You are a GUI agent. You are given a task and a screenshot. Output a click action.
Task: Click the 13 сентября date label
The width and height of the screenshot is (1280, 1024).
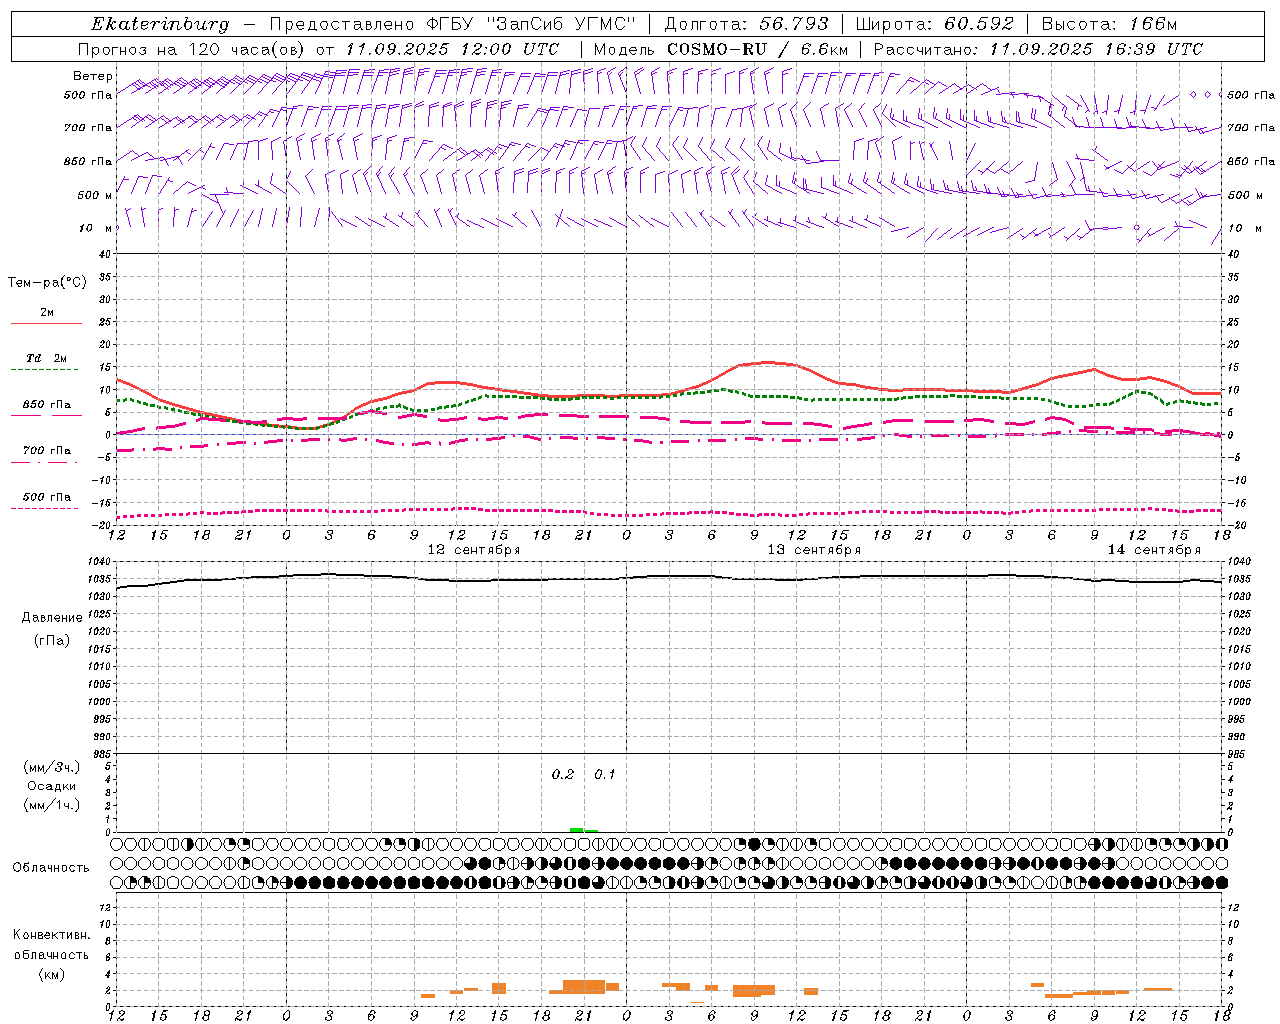pos(814,550)
